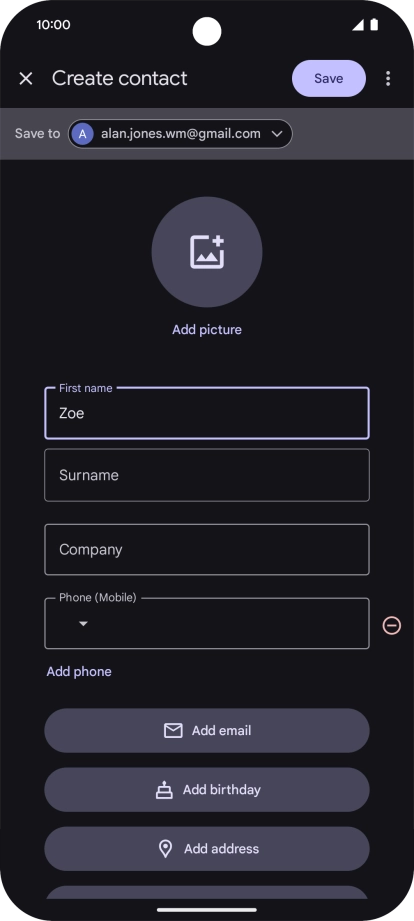Image resolution: width=414 pixels, height=921 pixels.
Task: Select the Surname input field
Action: [x=207, y=475]
